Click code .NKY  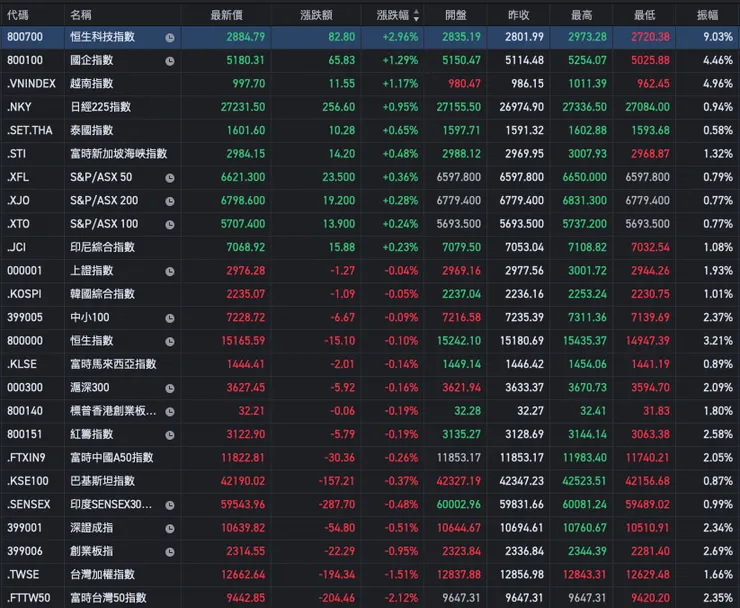pyautogui.click(x=19, y=107)
